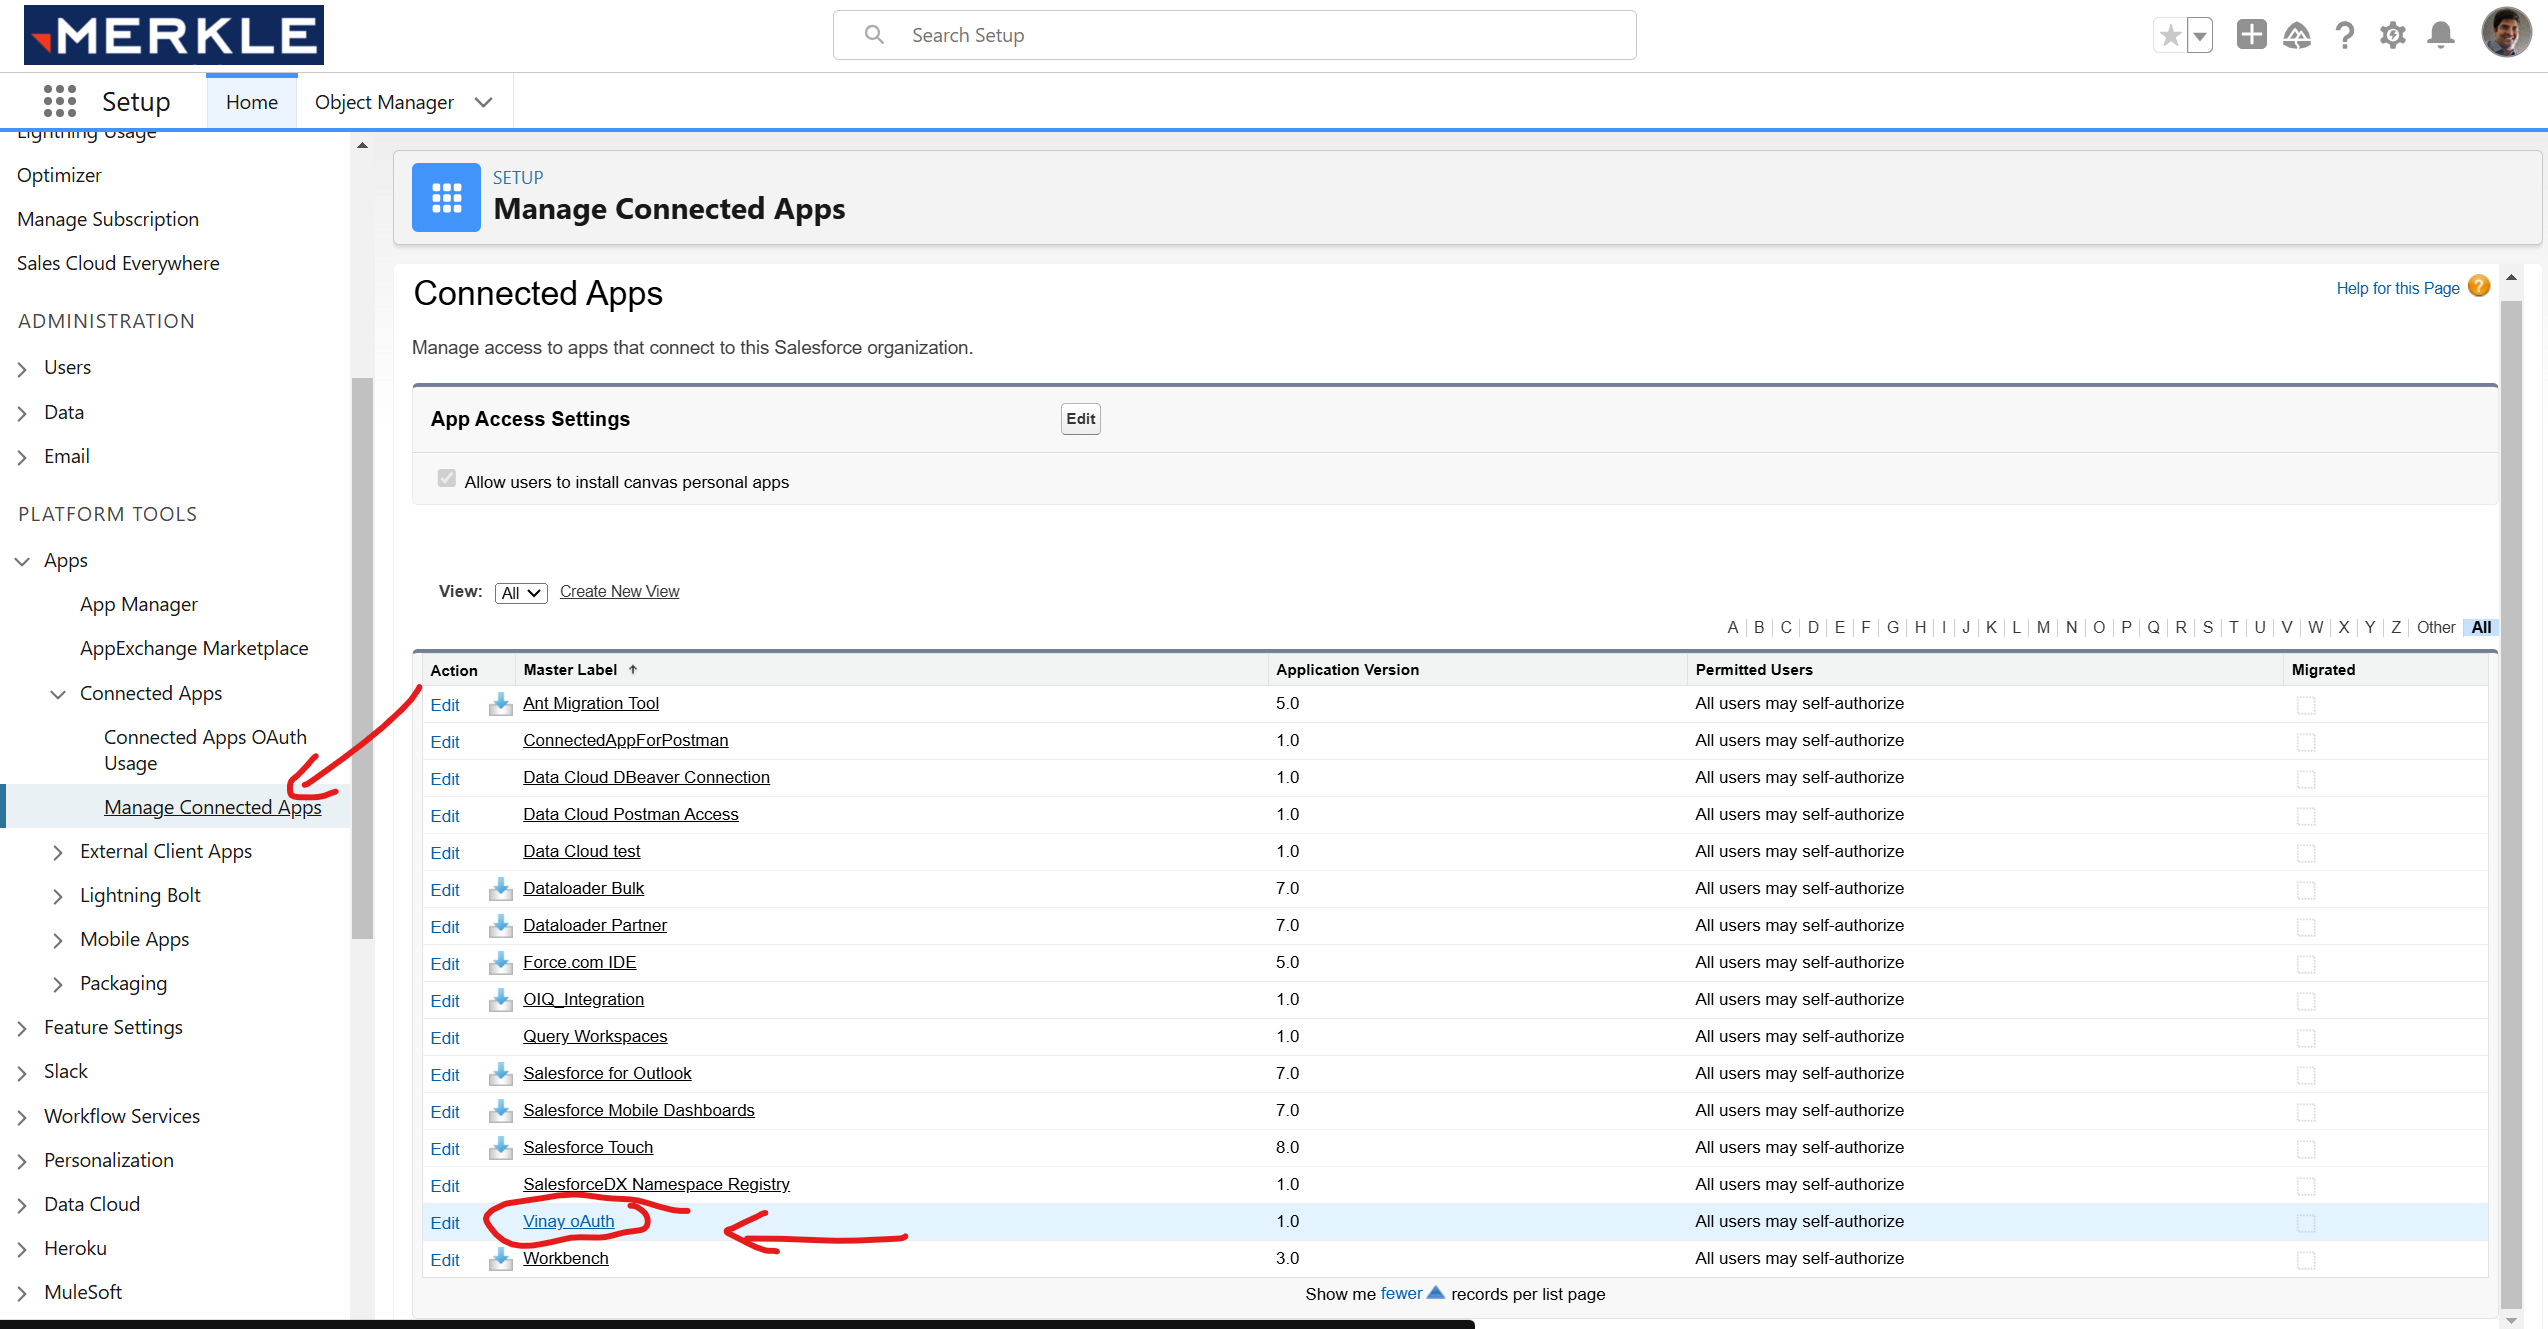Expand the Users section
2548x1329 pixels.
(x=22, y=369)
